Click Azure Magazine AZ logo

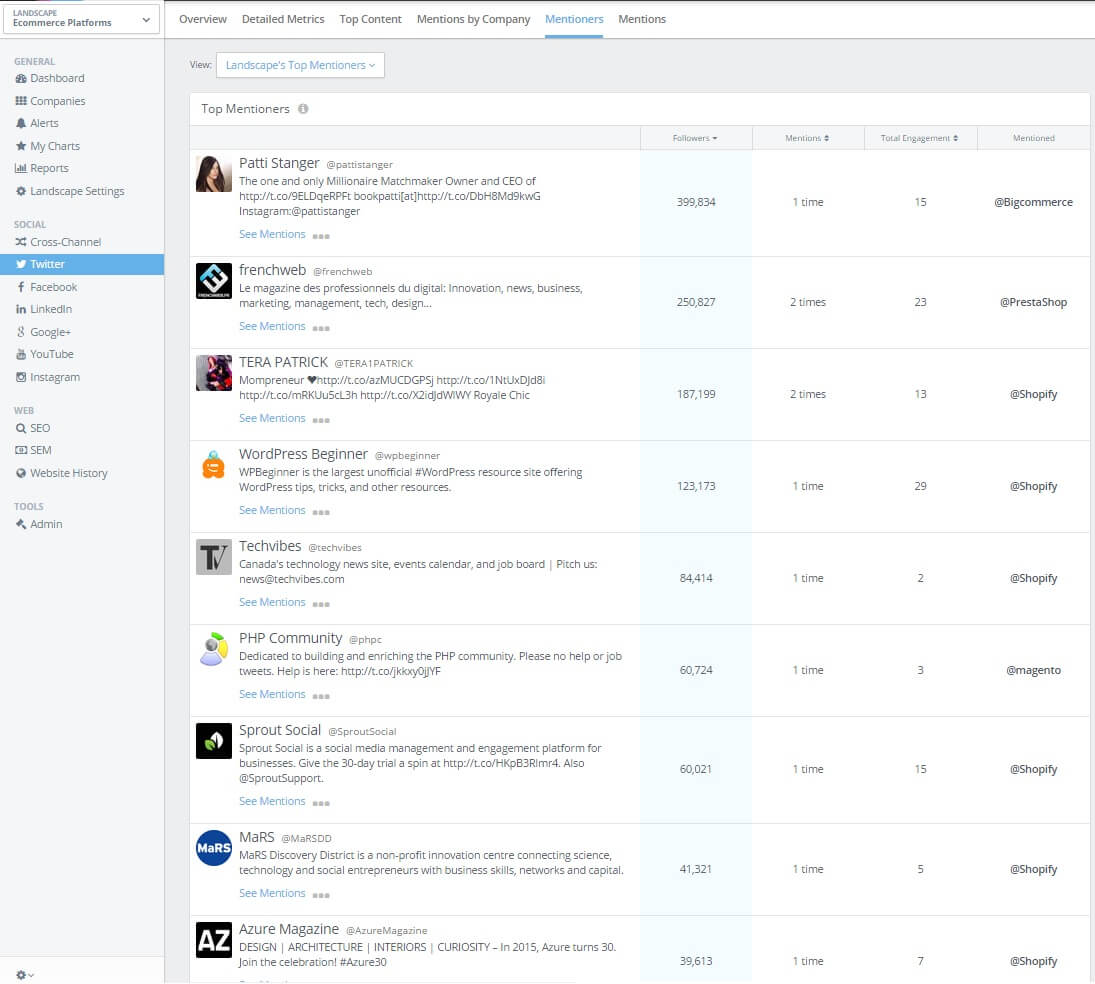(x=214, y=940)
